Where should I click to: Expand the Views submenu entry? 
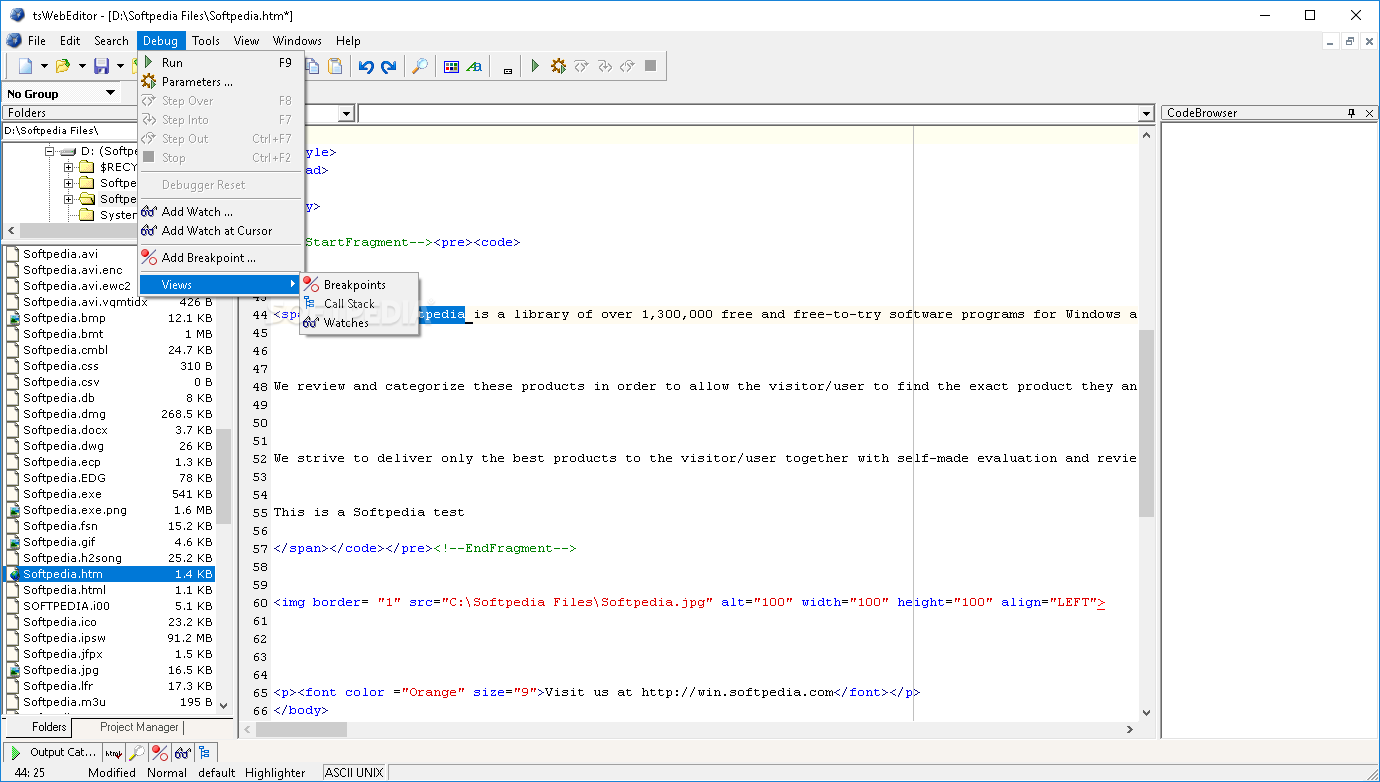(220, 285)
